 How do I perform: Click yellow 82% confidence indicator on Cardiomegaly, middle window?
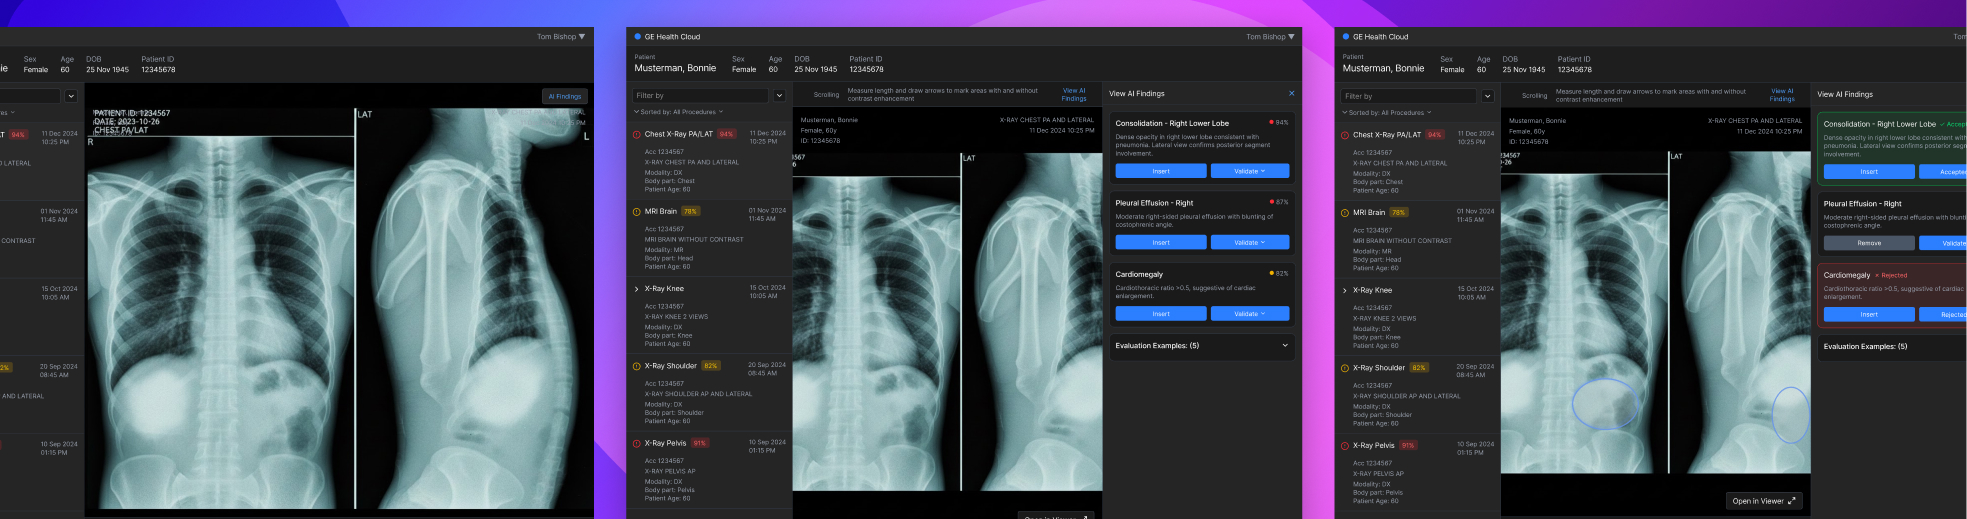pos(1278,273)
